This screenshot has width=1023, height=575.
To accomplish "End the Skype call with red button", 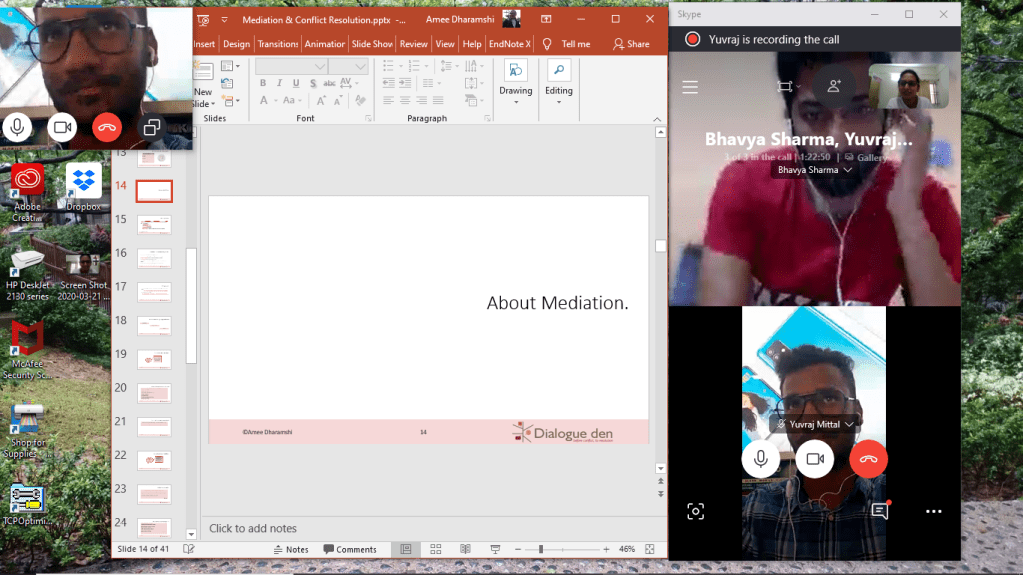I will coord(868,458).
